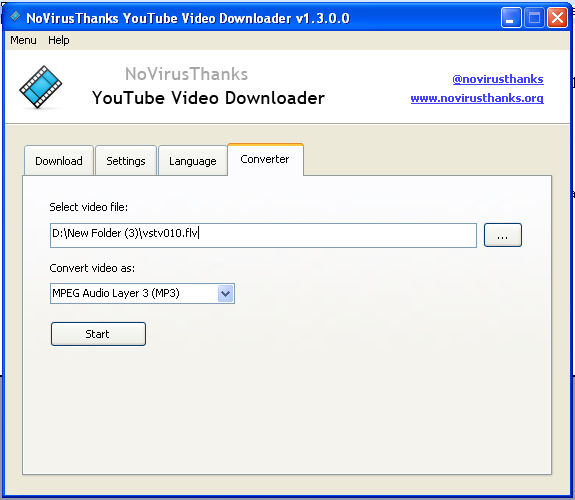This screenshot has height=500, width=575.
Task: Open the Help menu
Action: tap(59, 40)
